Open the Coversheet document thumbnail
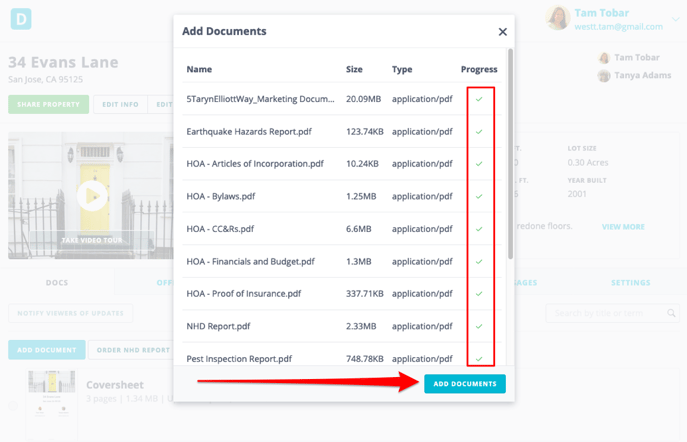This screenshot has width=687, height=442. click(52, 405)
